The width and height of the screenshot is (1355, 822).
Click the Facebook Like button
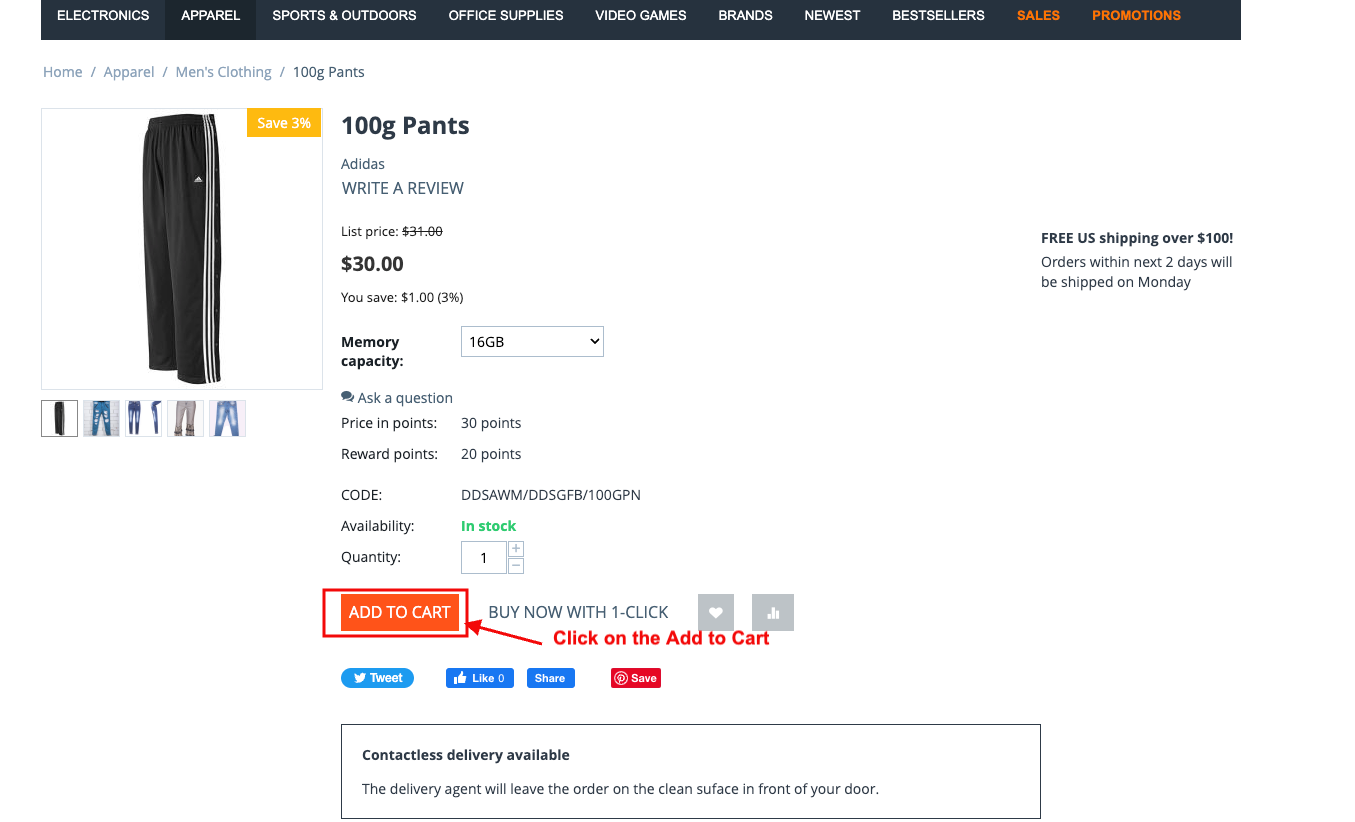point(480,678)
